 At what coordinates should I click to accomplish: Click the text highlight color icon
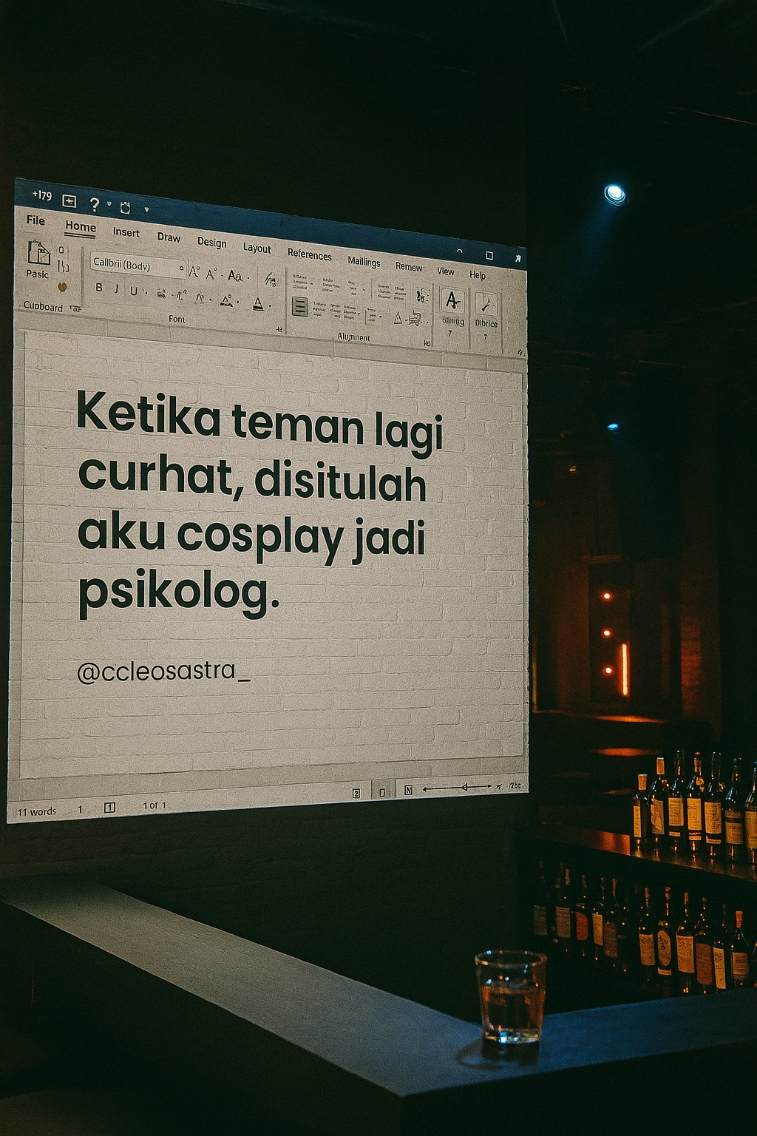pyautogui.click(x=227, y=301)
